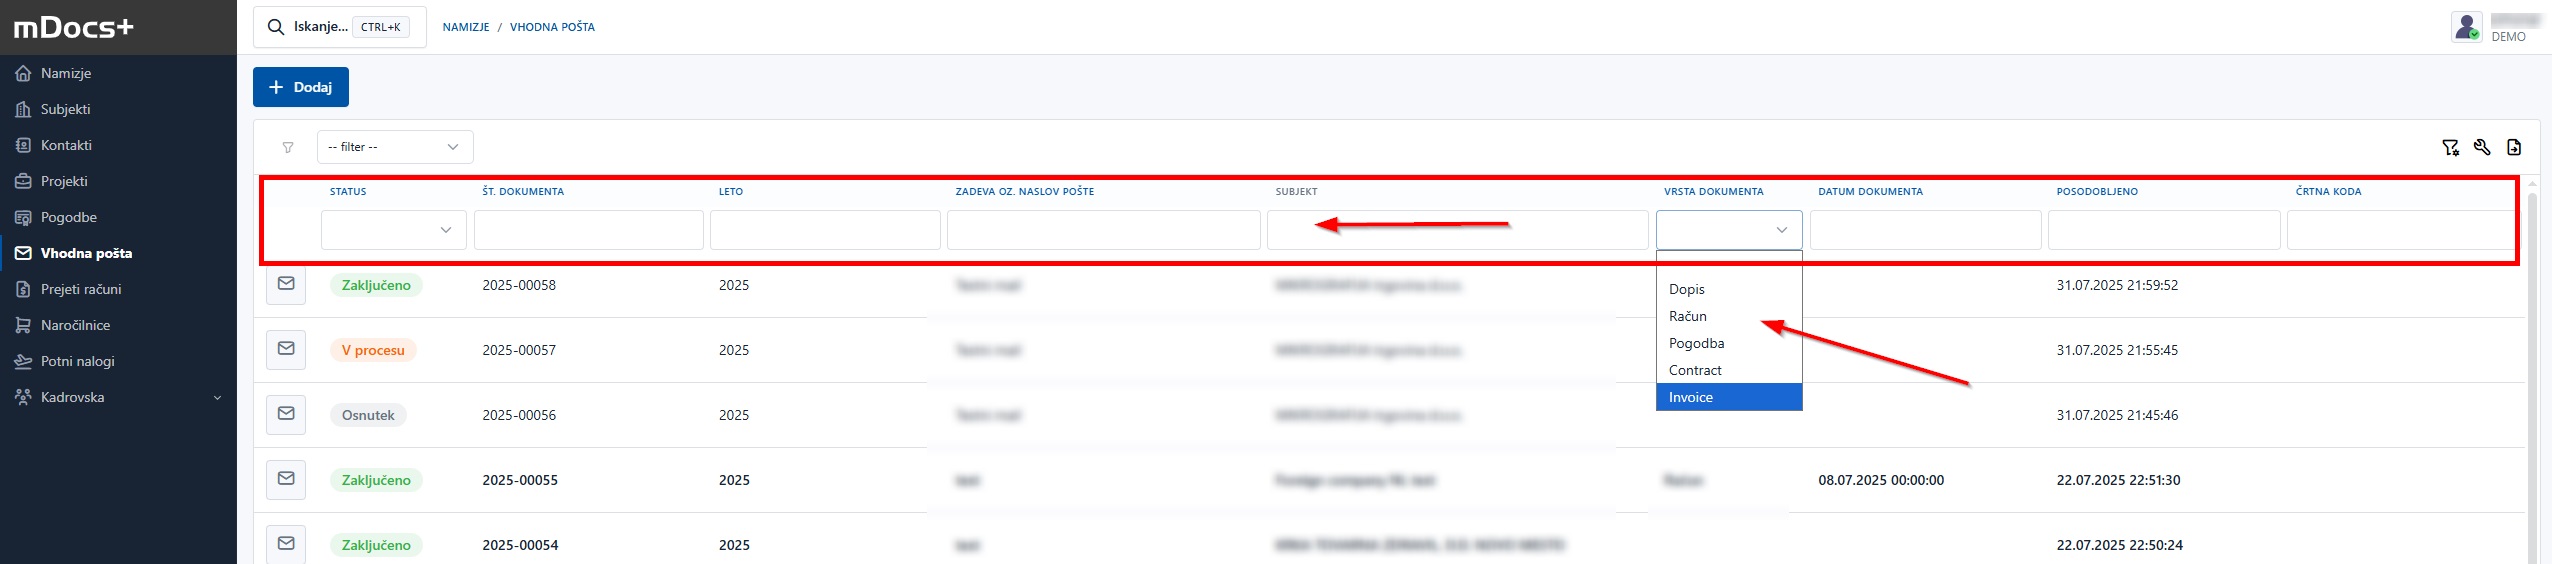Screen dimensions: 2552x564
Task: Choose 'Invoice' in the dropdown list
Action: (x=1691, y=397)
